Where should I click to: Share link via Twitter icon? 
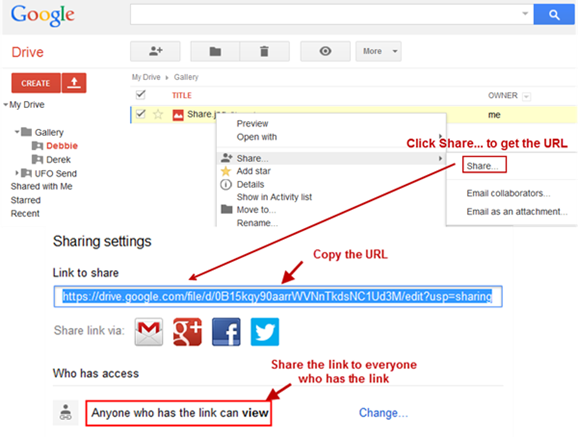[x=265, y=332]
